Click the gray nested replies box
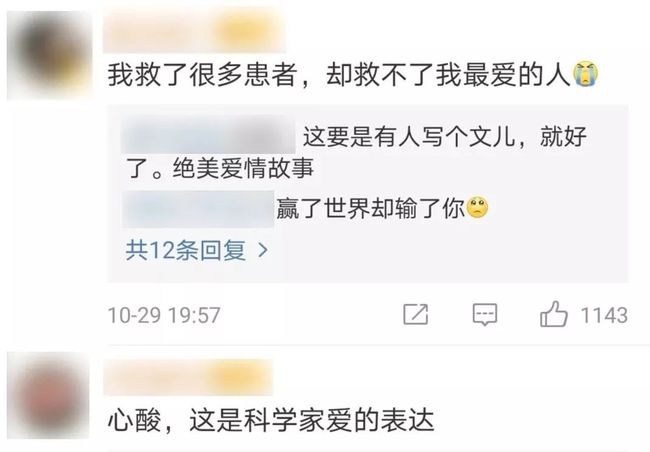 (368, 194)
